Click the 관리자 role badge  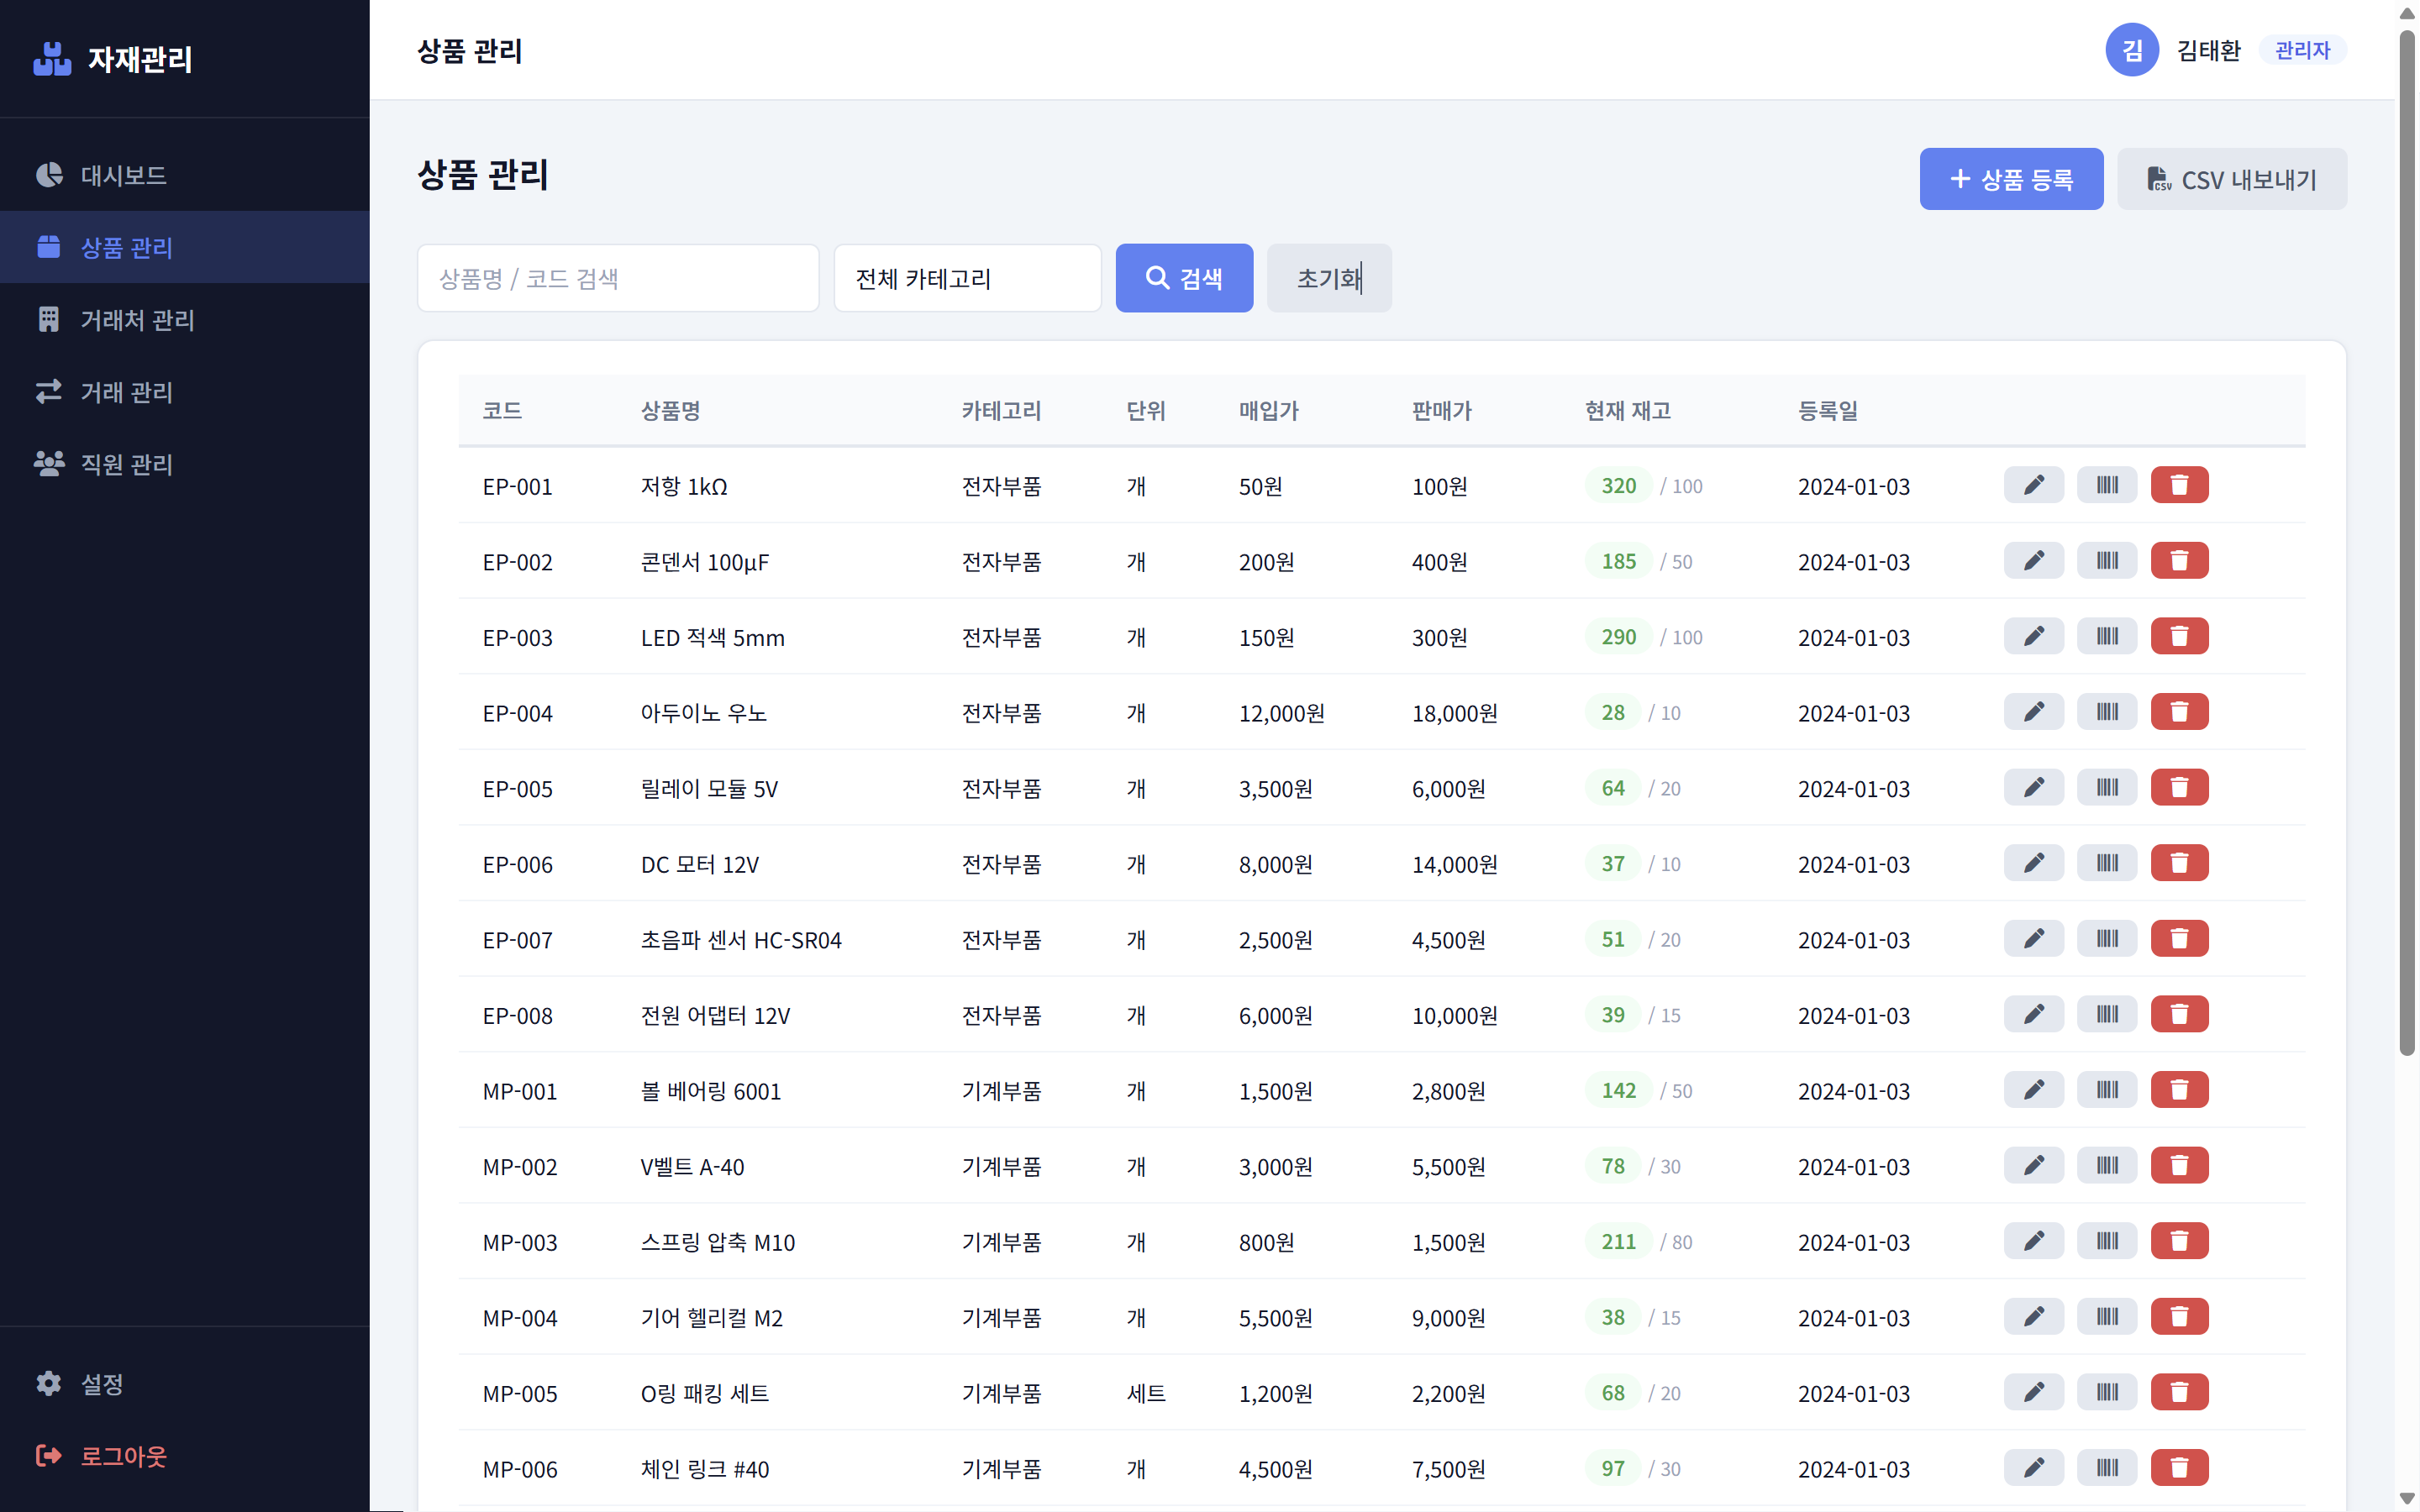(2302, 50)
